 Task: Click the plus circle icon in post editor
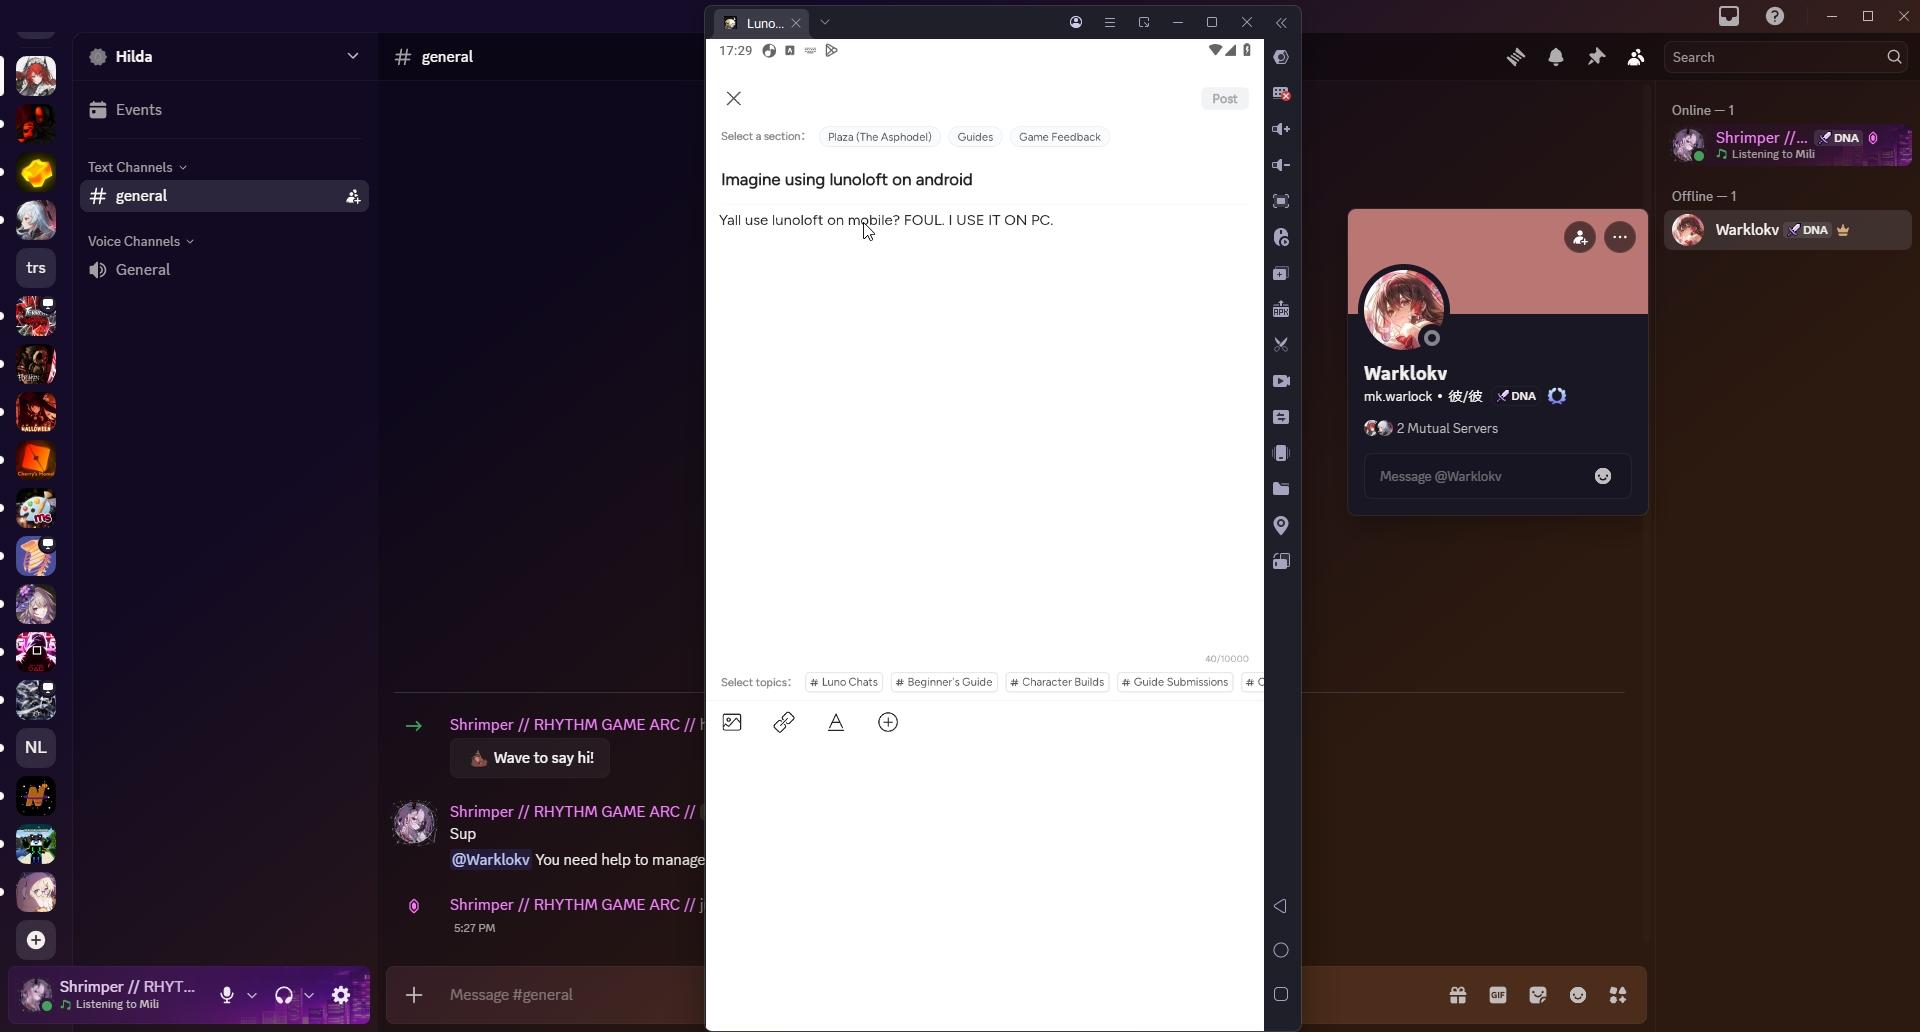888,723
